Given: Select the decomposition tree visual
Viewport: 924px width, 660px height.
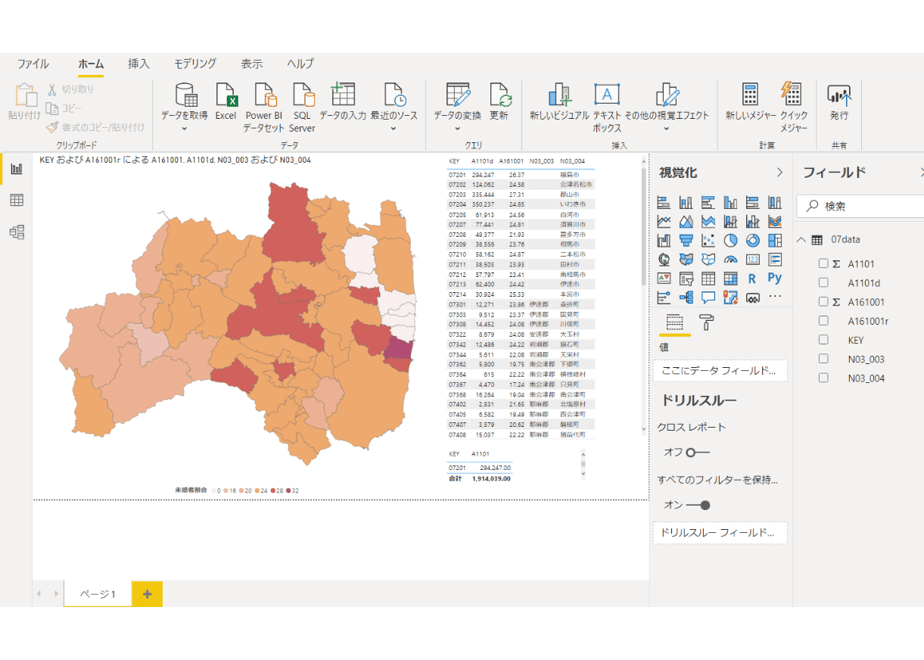Looking at the screenshot, I should [x=686, y=298].
